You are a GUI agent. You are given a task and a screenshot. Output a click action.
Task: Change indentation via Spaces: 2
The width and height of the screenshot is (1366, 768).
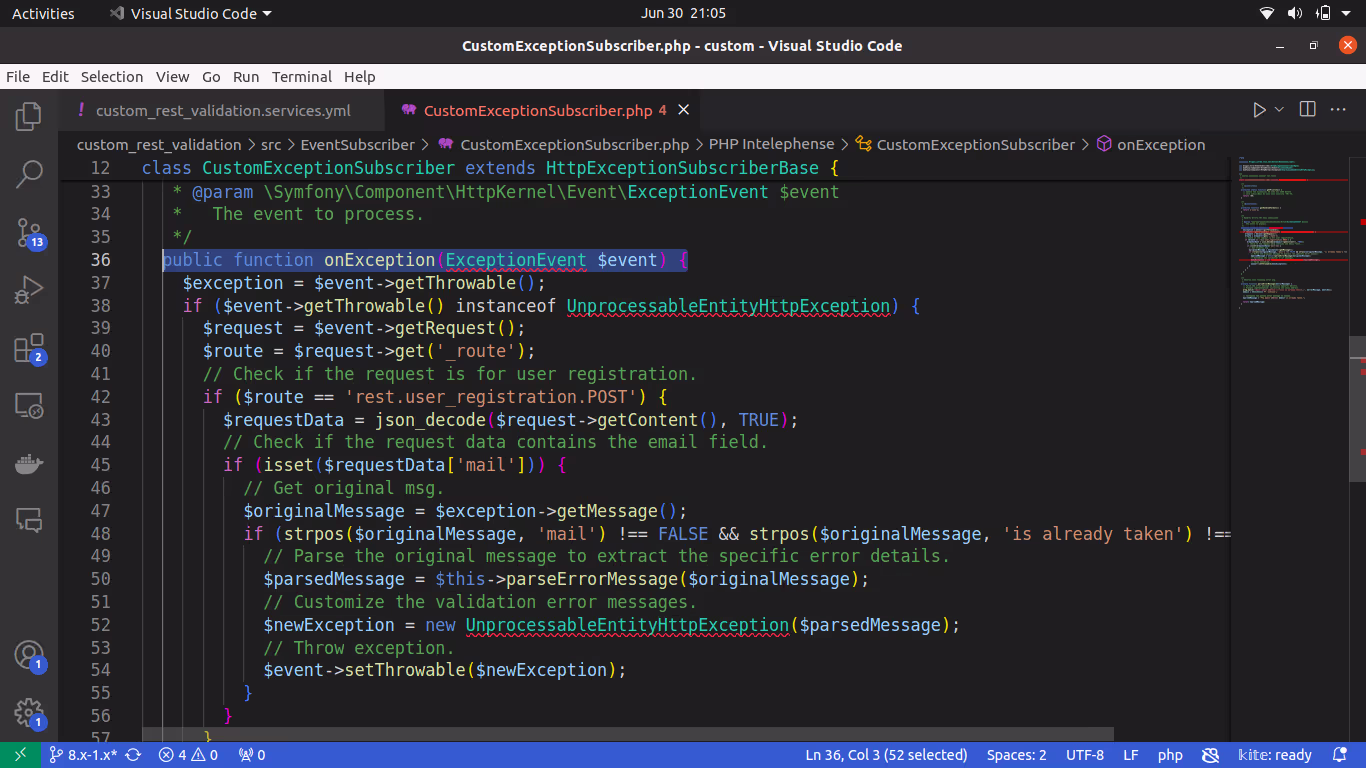tap(1016, 755)
